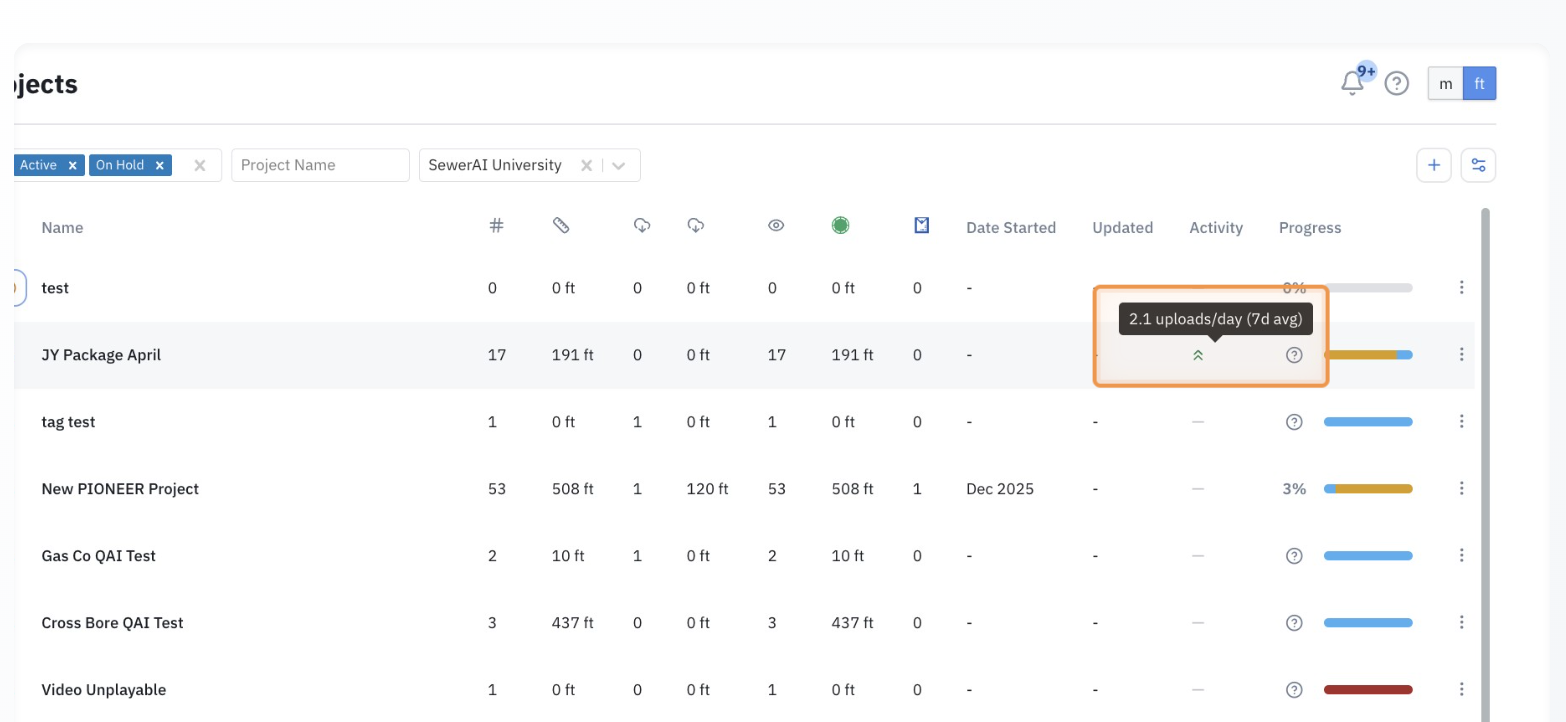The height and width of the screenshot is (722, 1566).
Task: Open the notifications bell
Action: point(1352,84)
